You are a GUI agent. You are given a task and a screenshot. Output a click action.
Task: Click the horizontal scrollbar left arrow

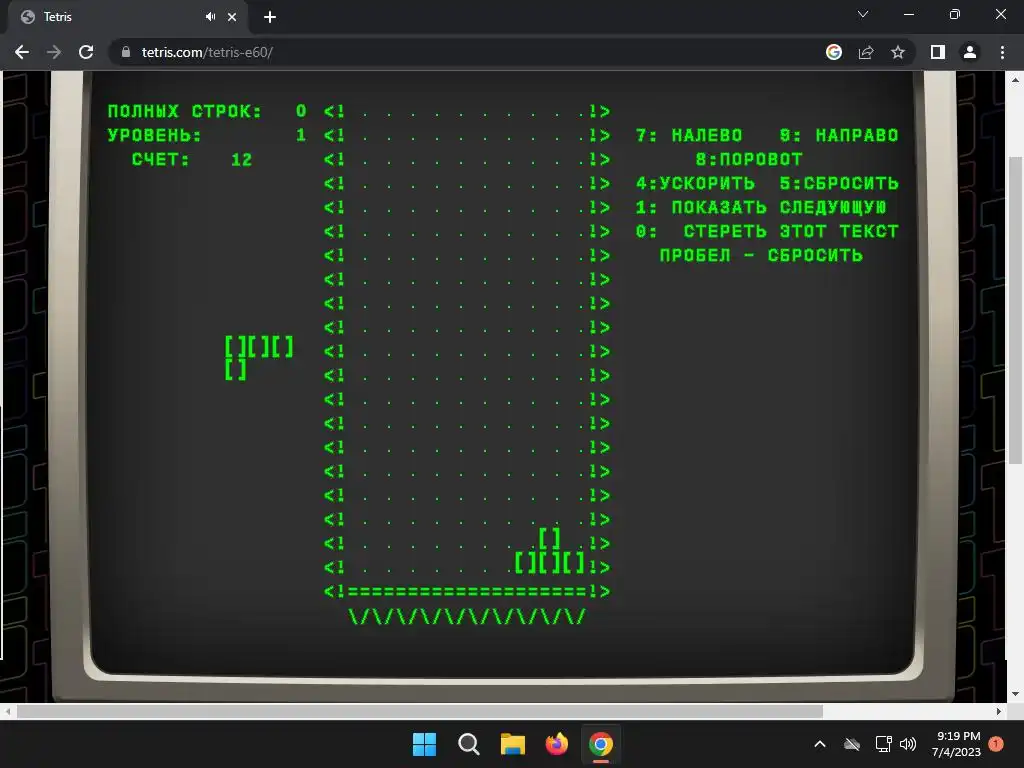(x=7, y=711)
